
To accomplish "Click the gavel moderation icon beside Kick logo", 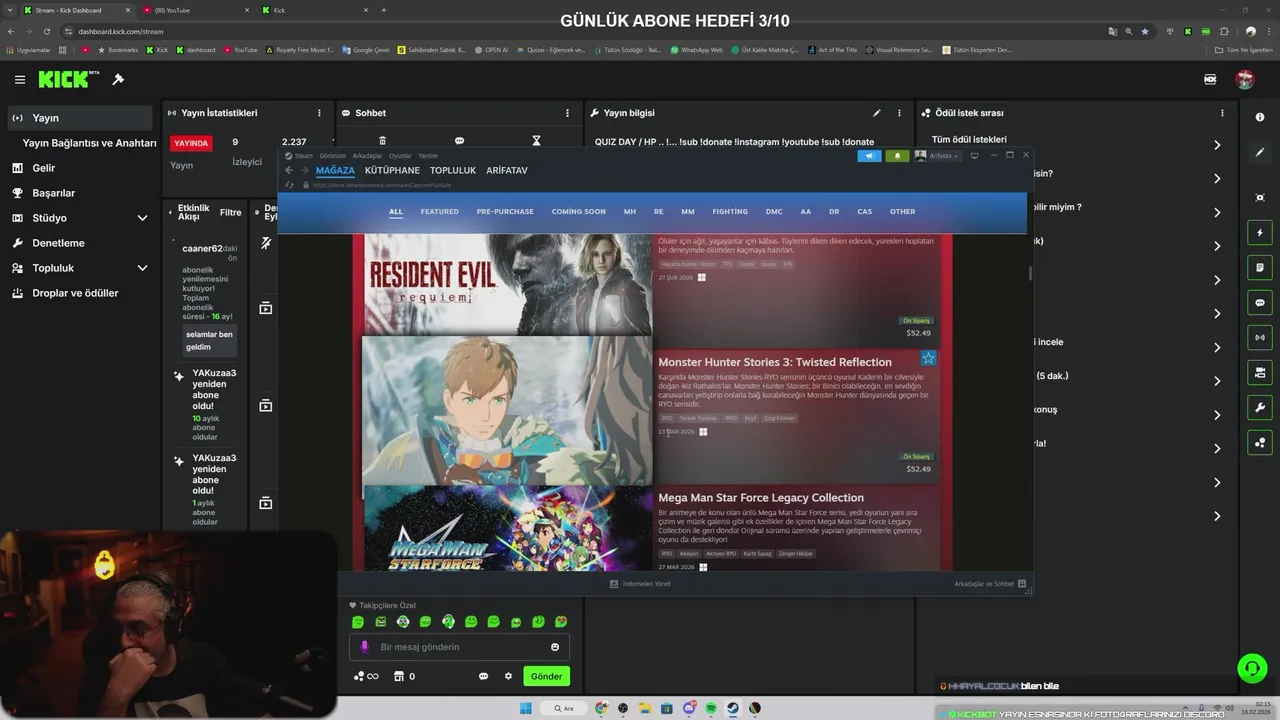I will click(x=118, y=79).
